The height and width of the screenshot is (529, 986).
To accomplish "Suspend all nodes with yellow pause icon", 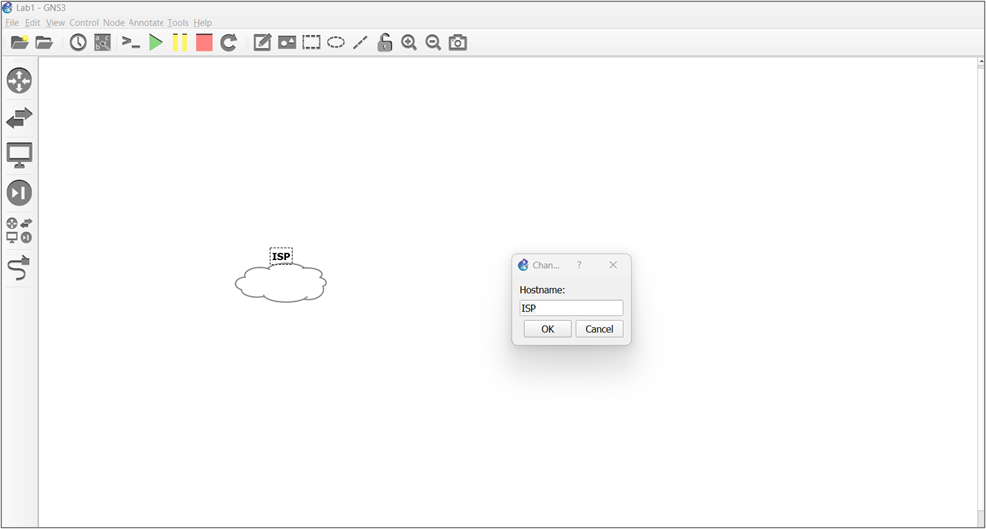I will [180, 43].
